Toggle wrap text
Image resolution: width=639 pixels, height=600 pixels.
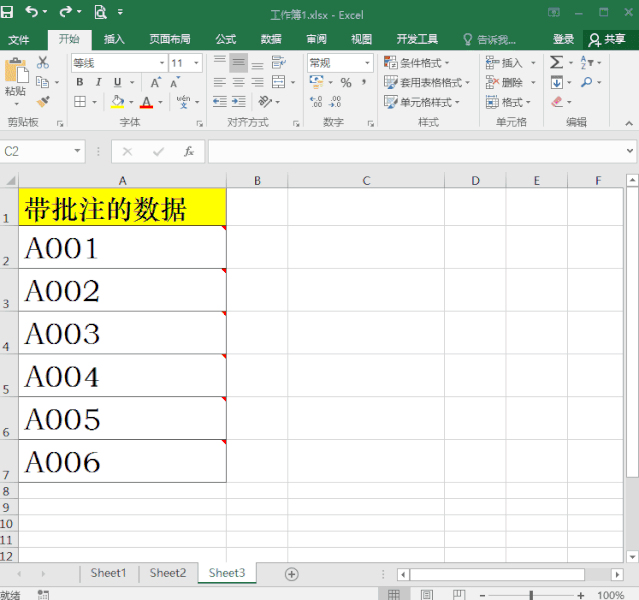click(279, 62)
